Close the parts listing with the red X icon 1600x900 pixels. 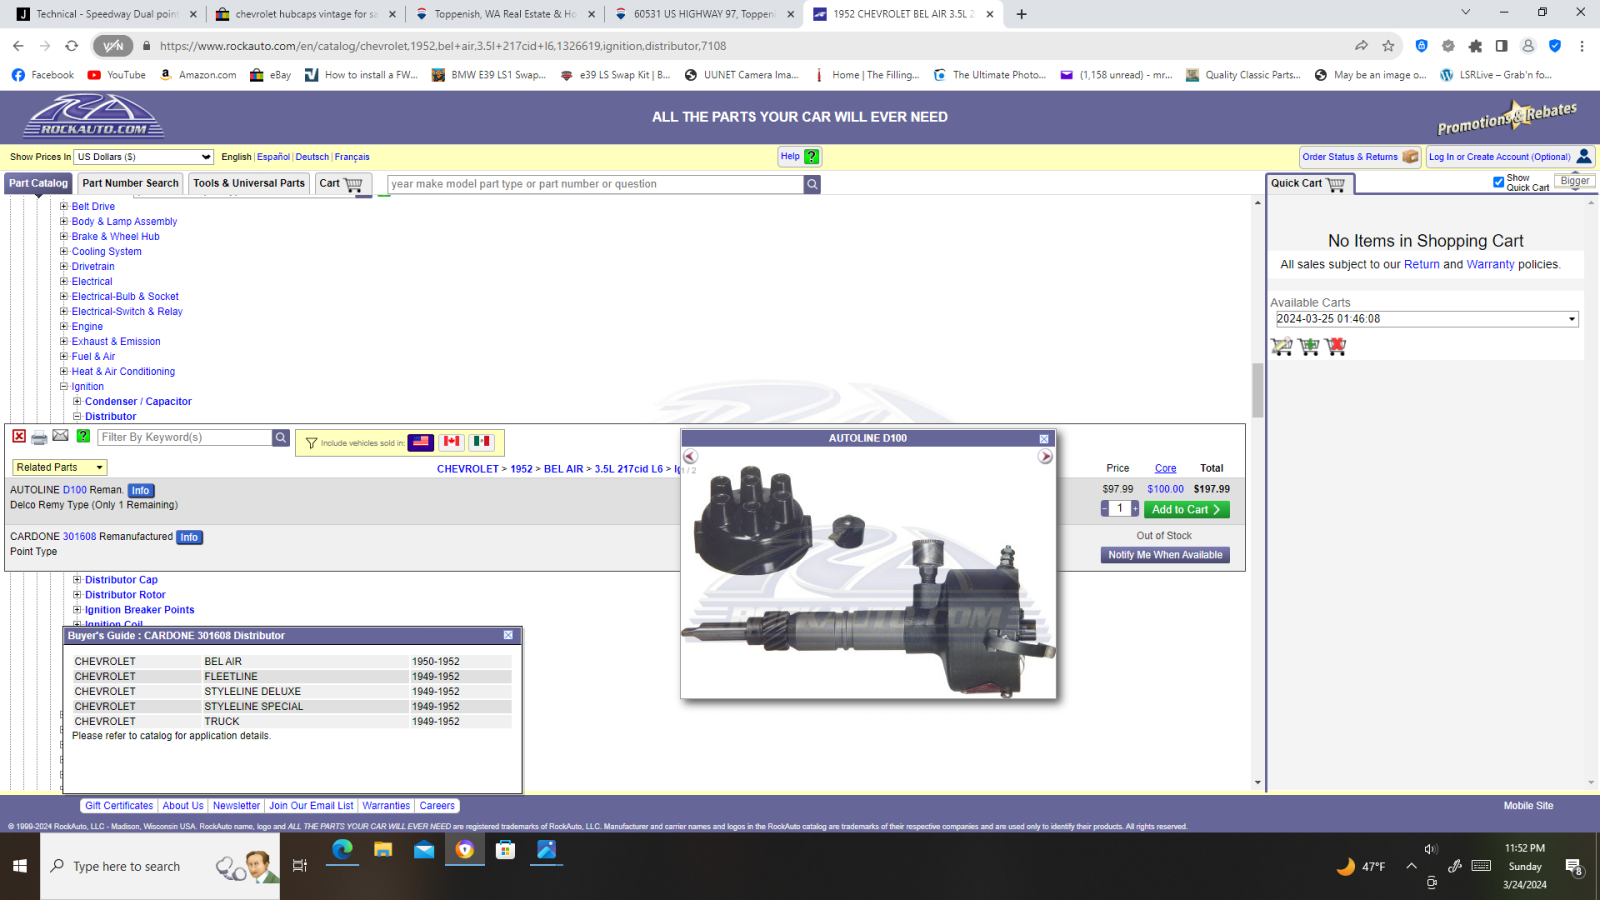pos(19,437)
